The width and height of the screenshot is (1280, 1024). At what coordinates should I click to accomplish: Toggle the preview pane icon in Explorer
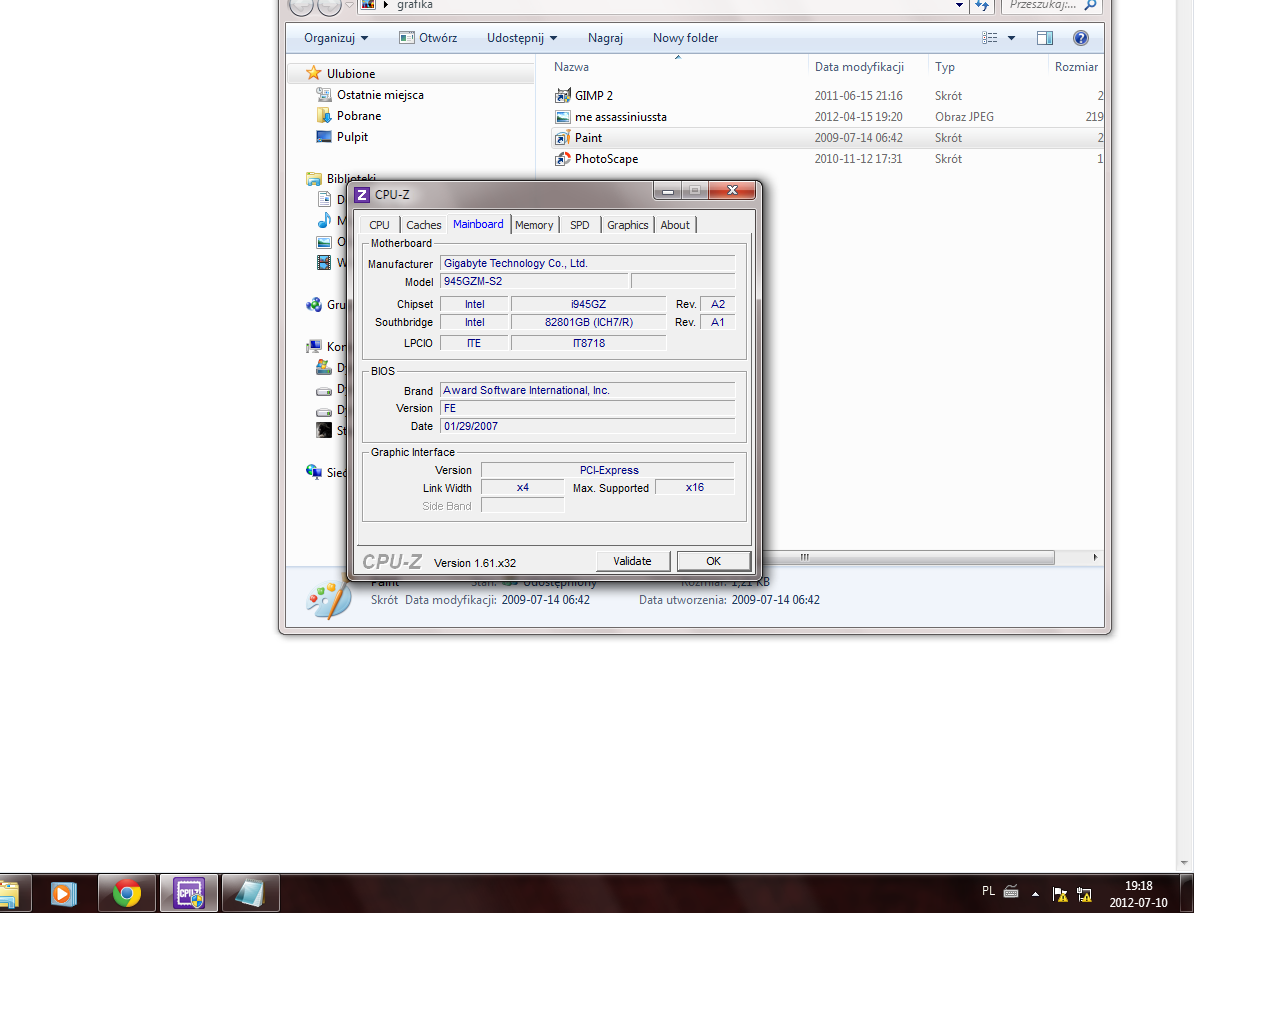point(1044,38)
